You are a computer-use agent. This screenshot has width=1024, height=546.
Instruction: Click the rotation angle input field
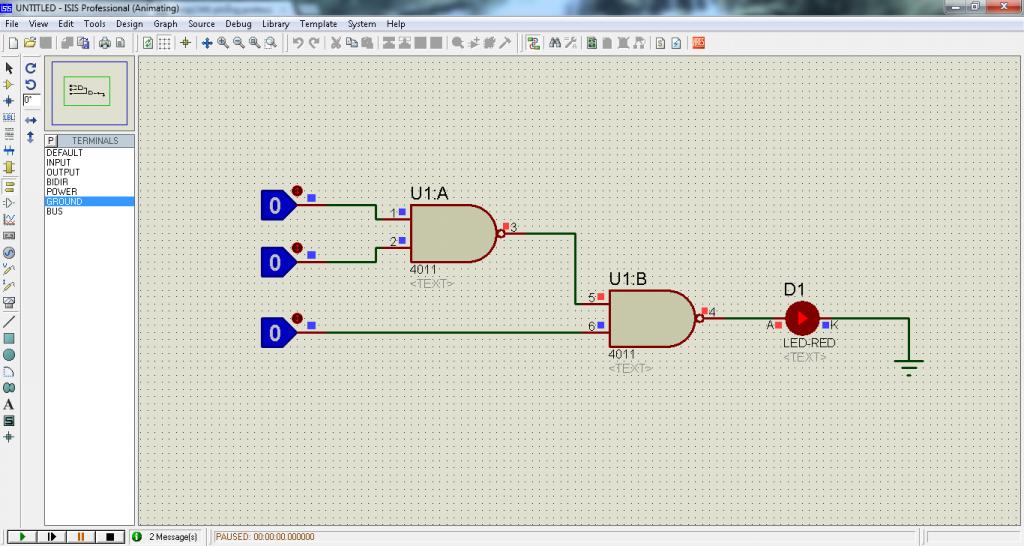(31, 101)
